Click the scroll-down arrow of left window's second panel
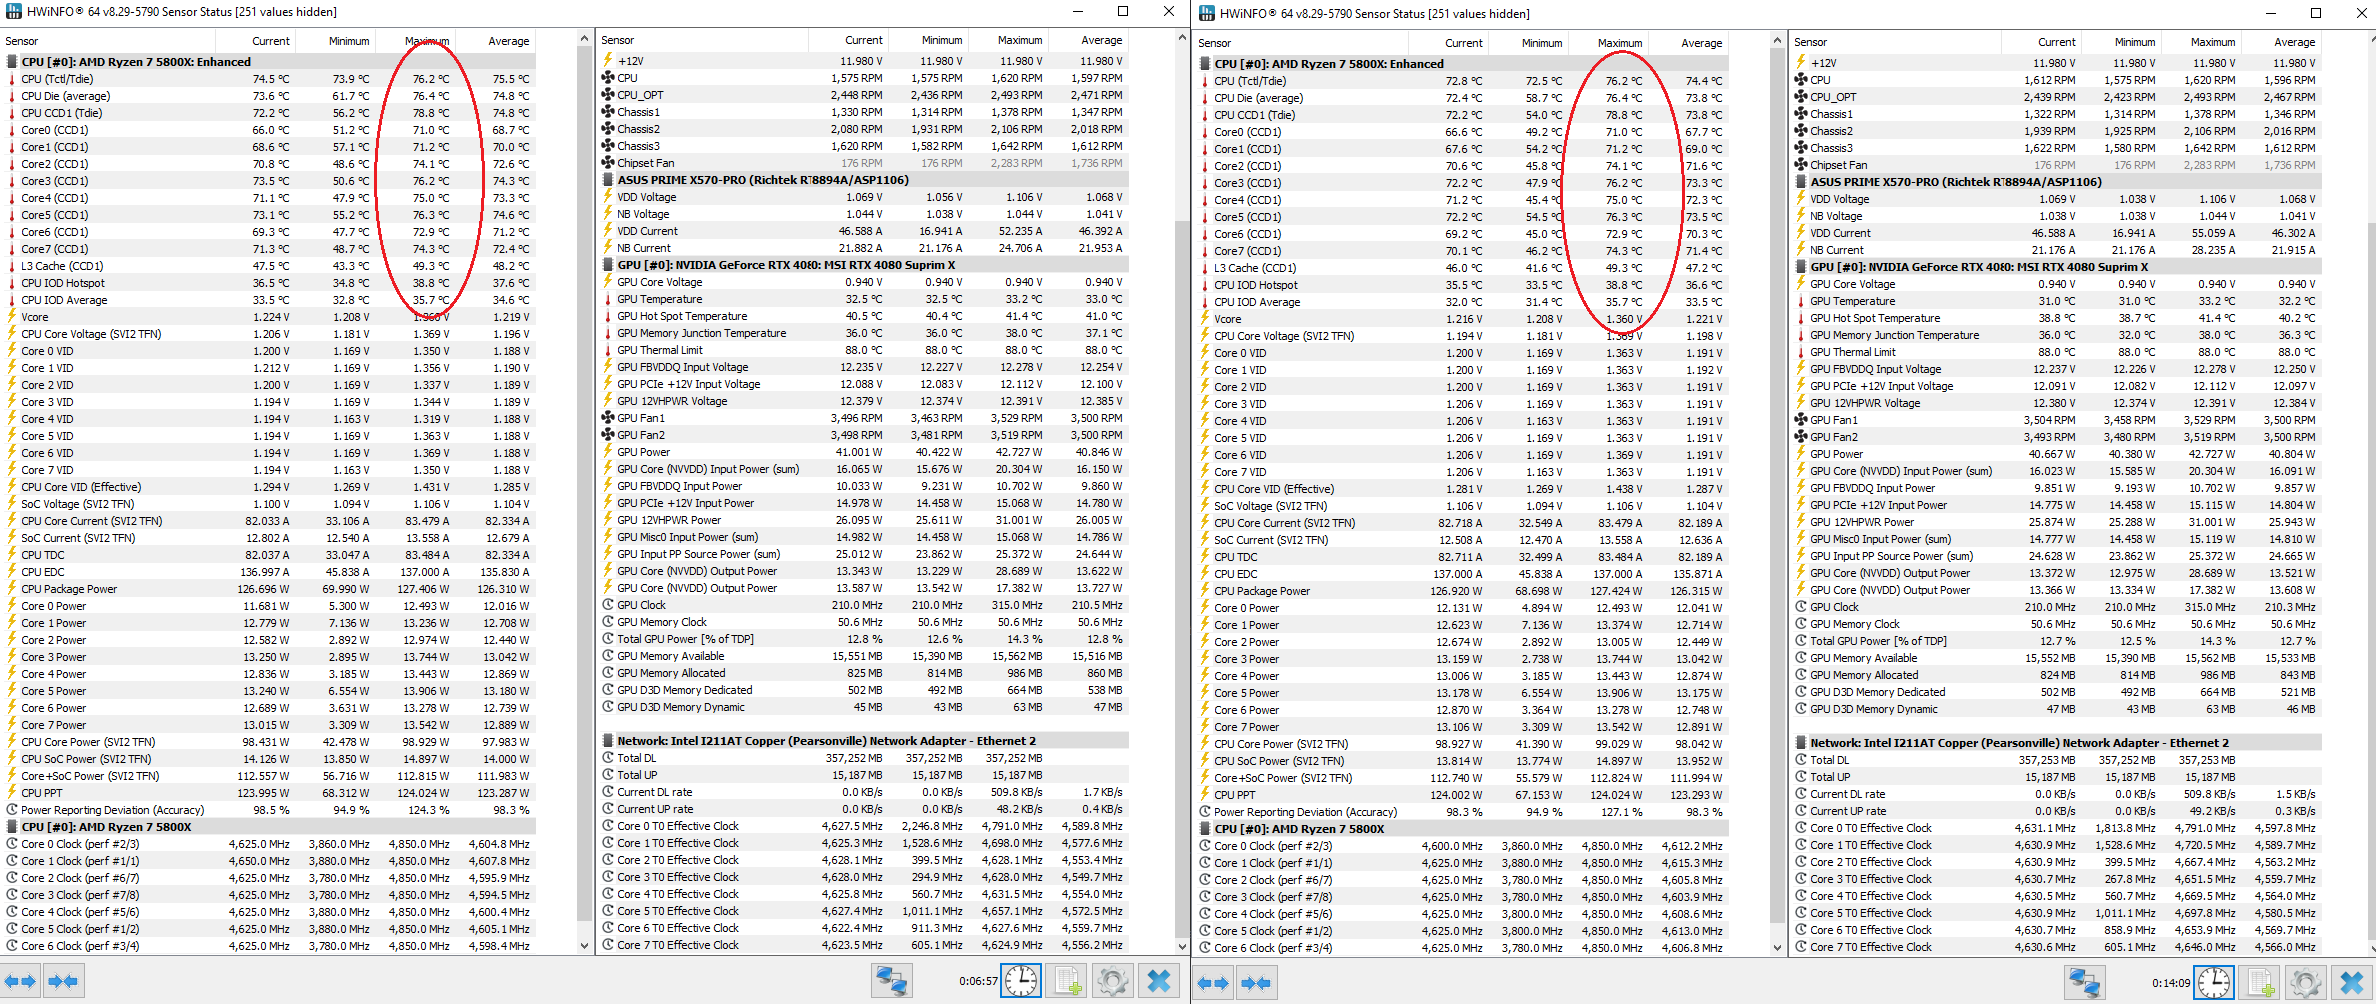The image size is (2376, 1004). (1181, 945)
